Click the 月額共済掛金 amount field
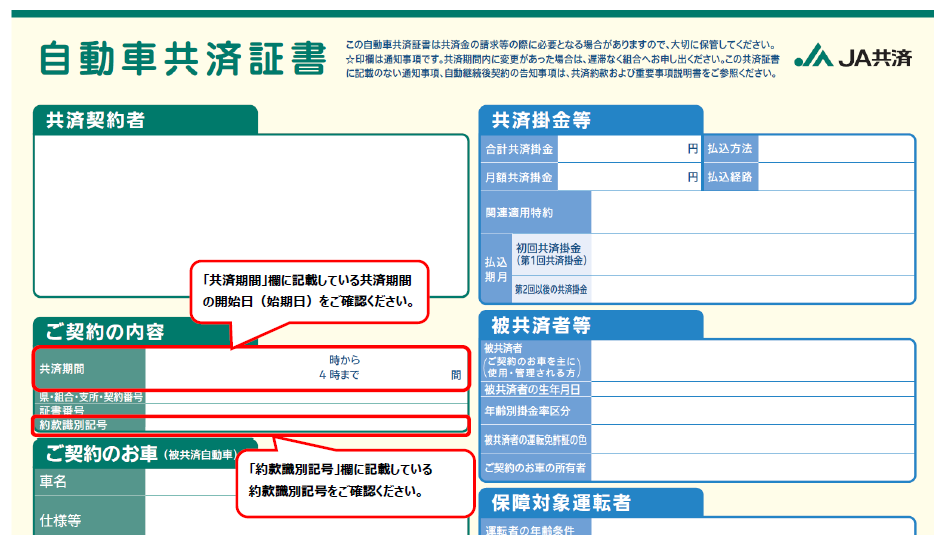The width and height of the screenshot is (951, 558). coord(629,177)
